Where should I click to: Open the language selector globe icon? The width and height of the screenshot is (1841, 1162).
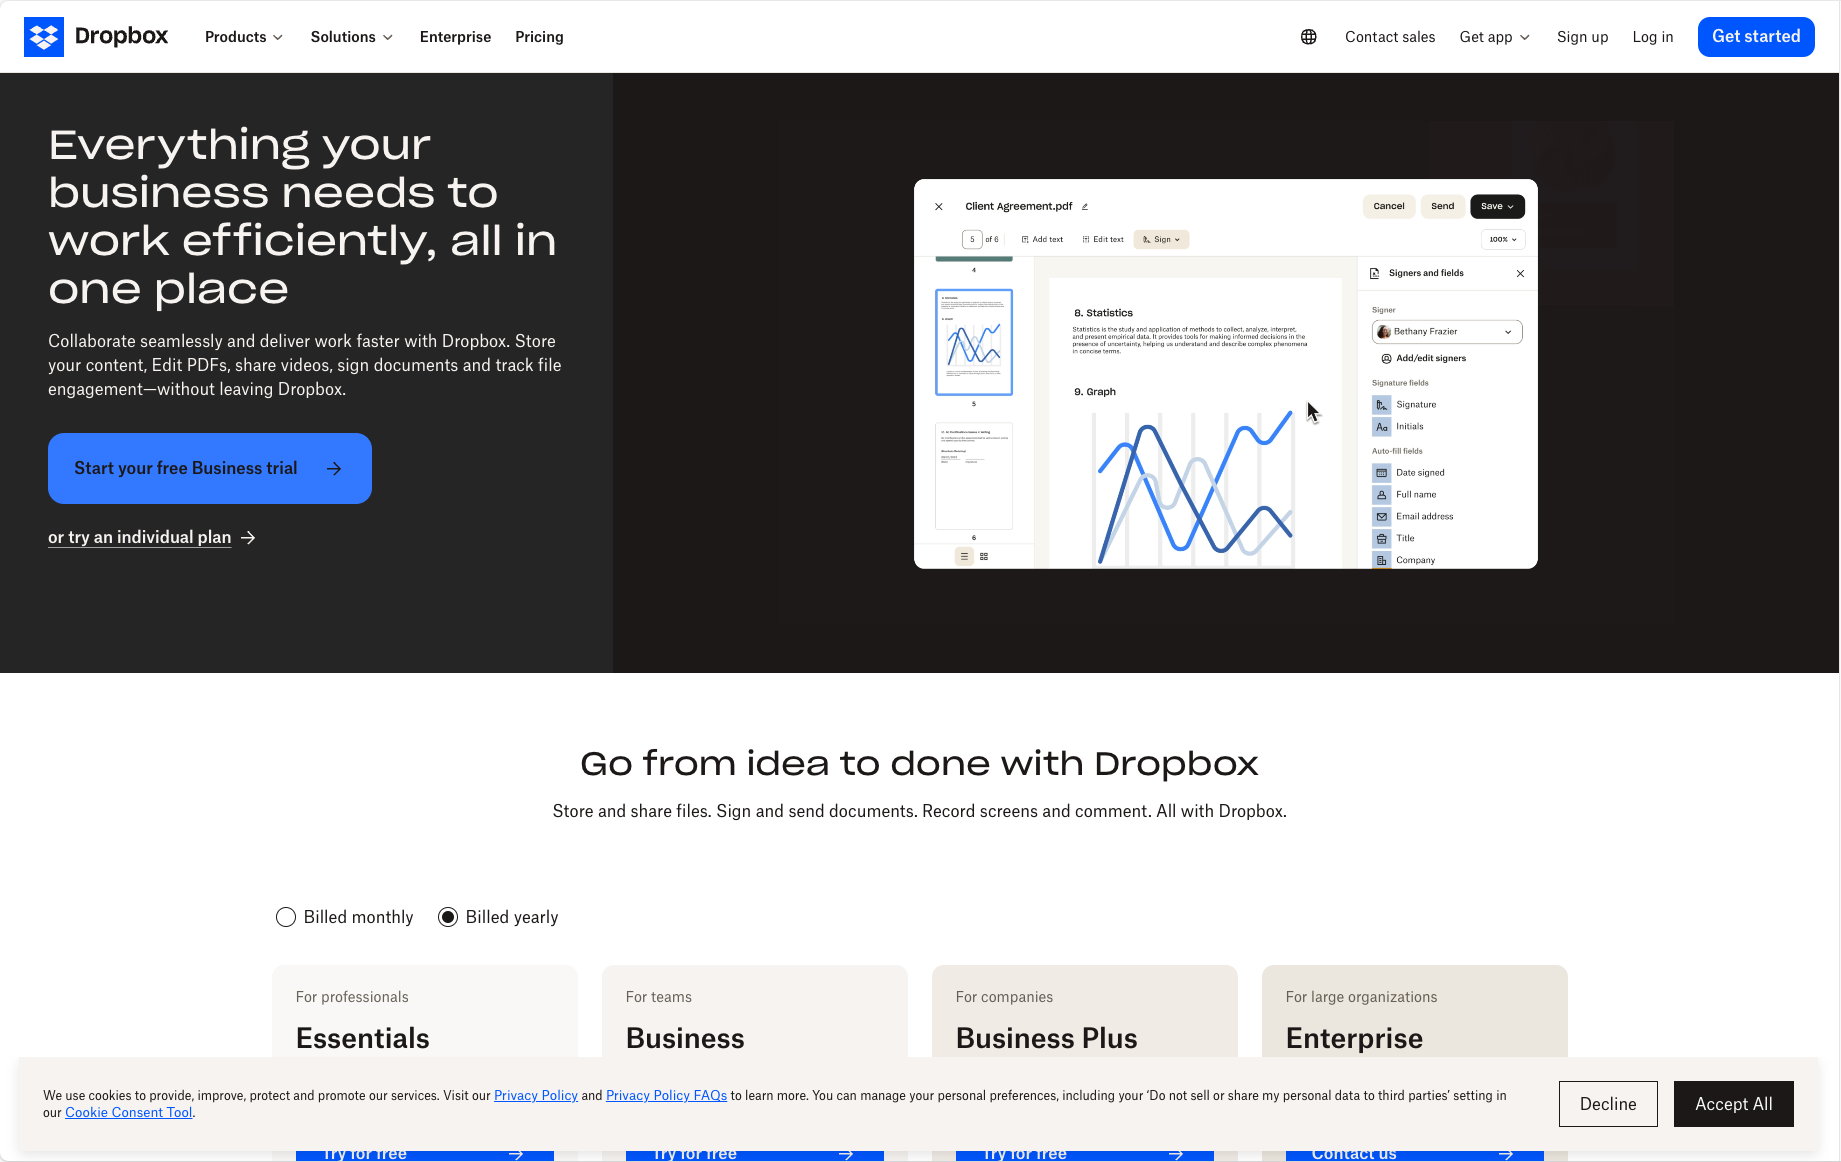point(1309,37)
